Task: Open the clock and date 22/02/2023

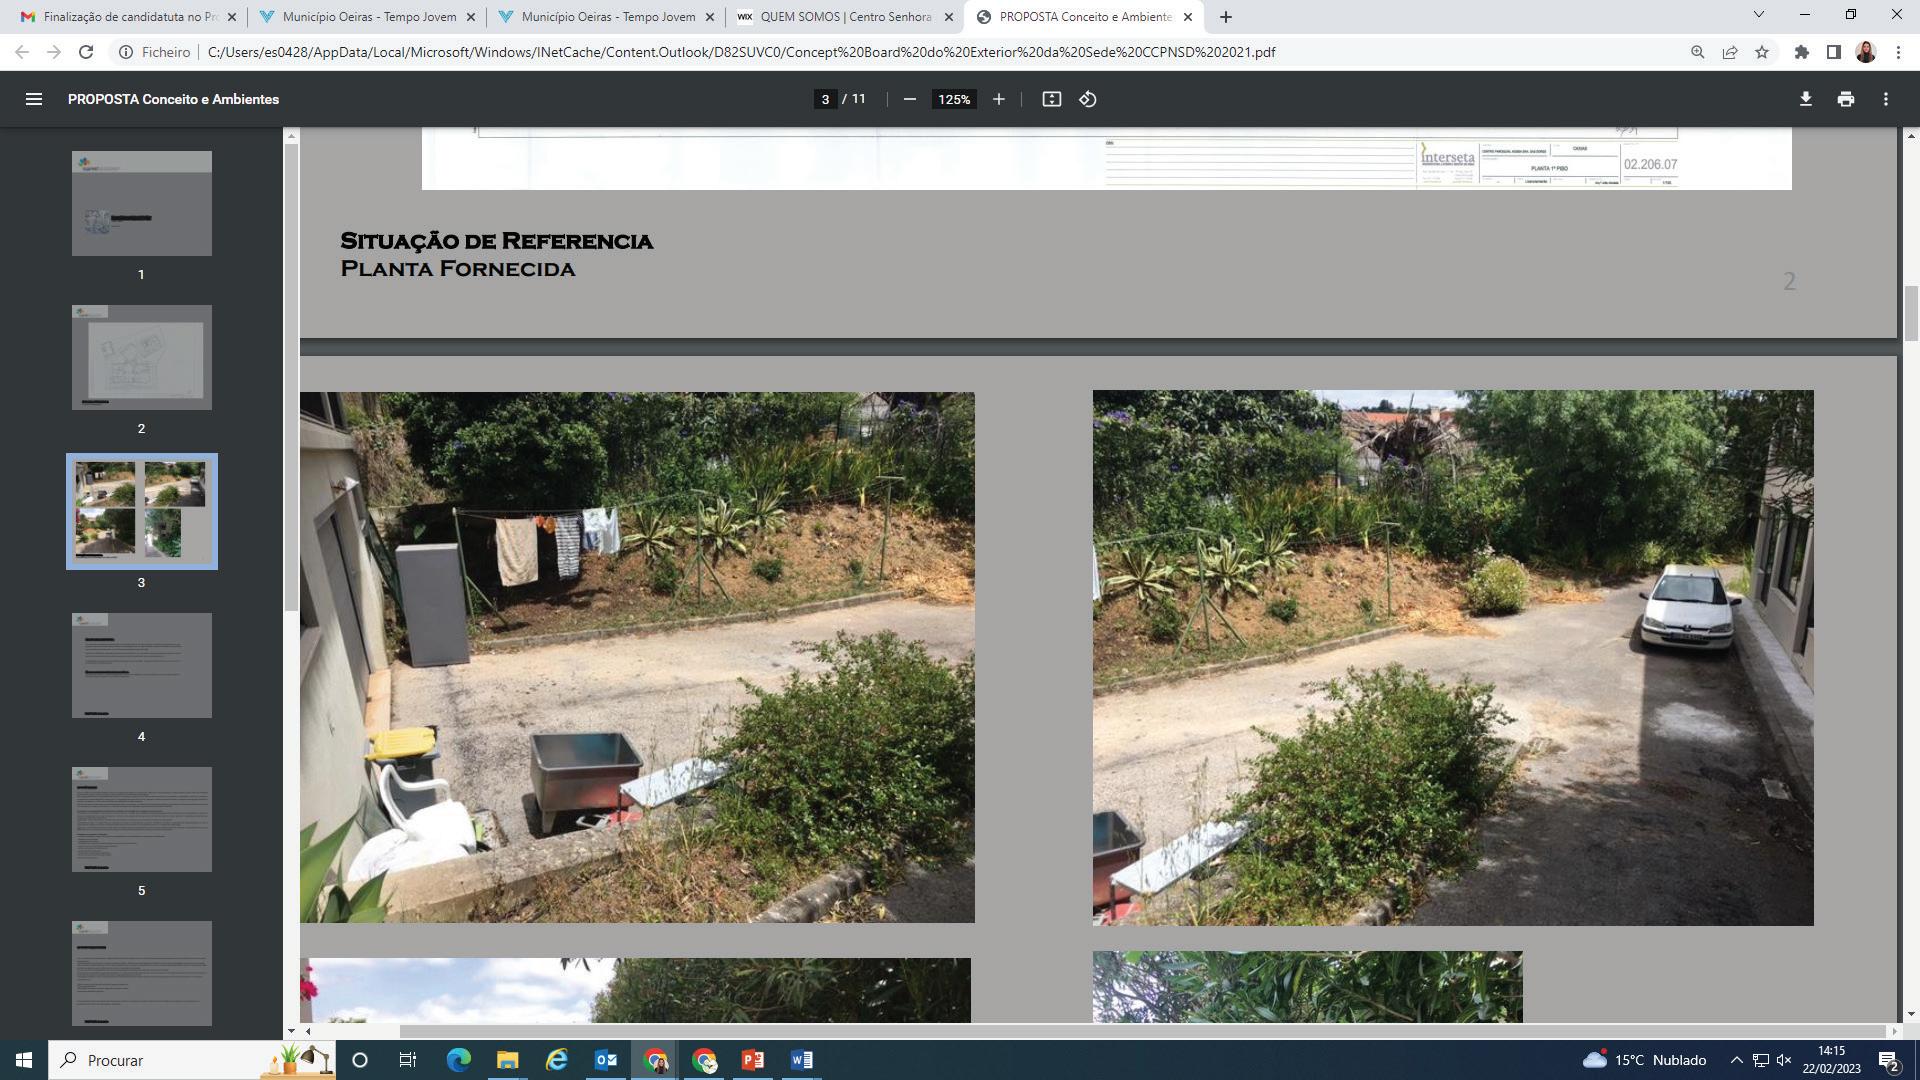Action: click(1831, 1060)
